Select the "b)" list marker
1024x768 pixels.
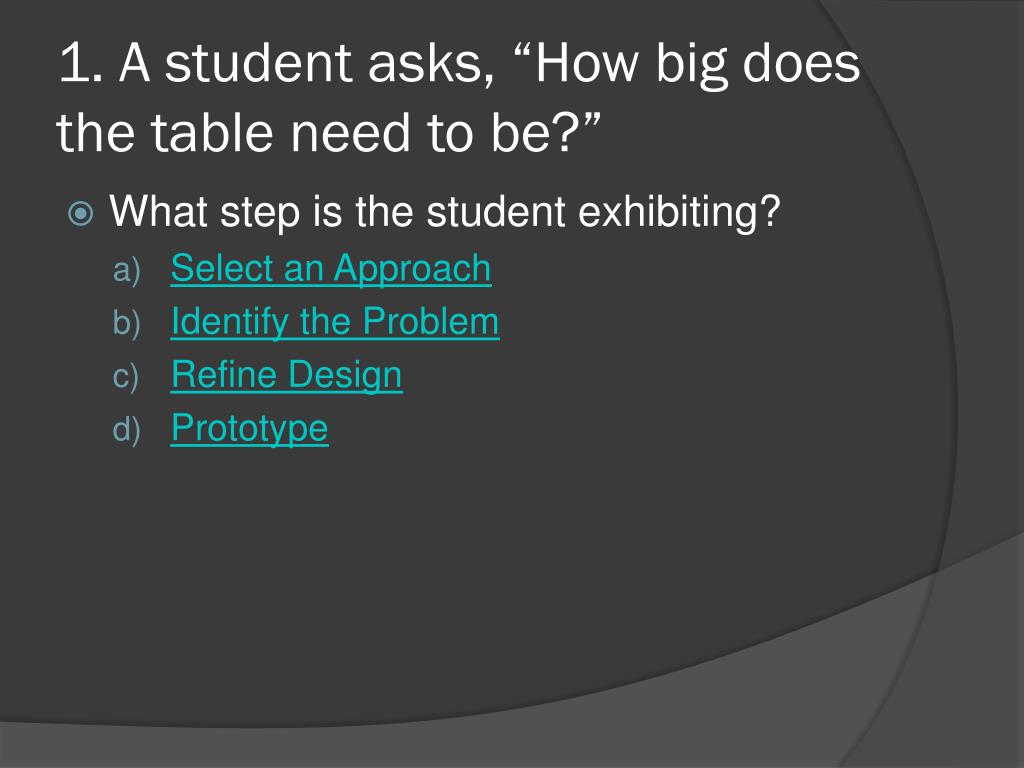127,323
